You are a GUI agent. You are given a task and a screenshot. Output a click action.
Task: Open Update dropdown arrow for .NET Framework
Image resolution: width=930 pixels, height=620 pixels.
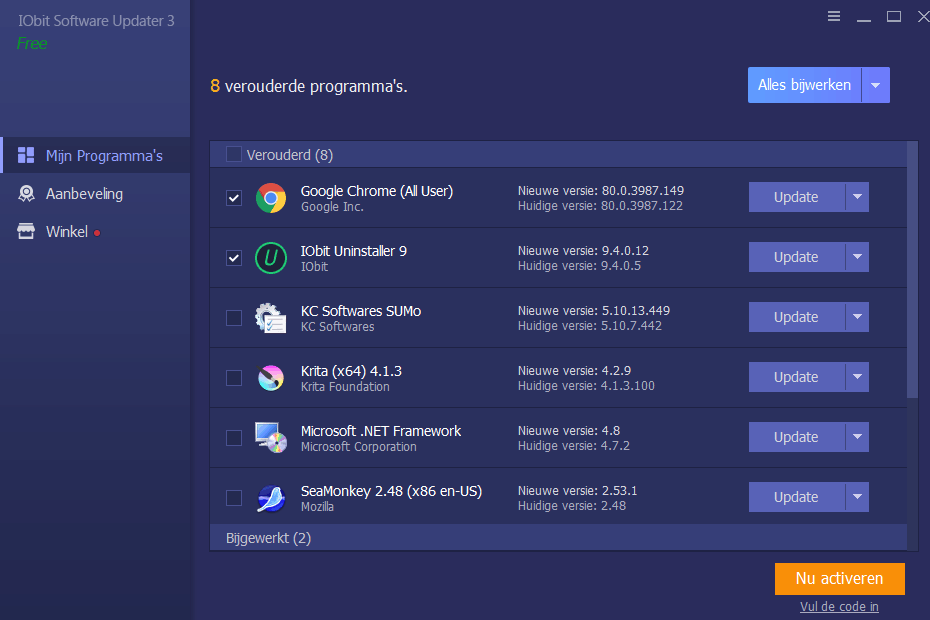857,437
